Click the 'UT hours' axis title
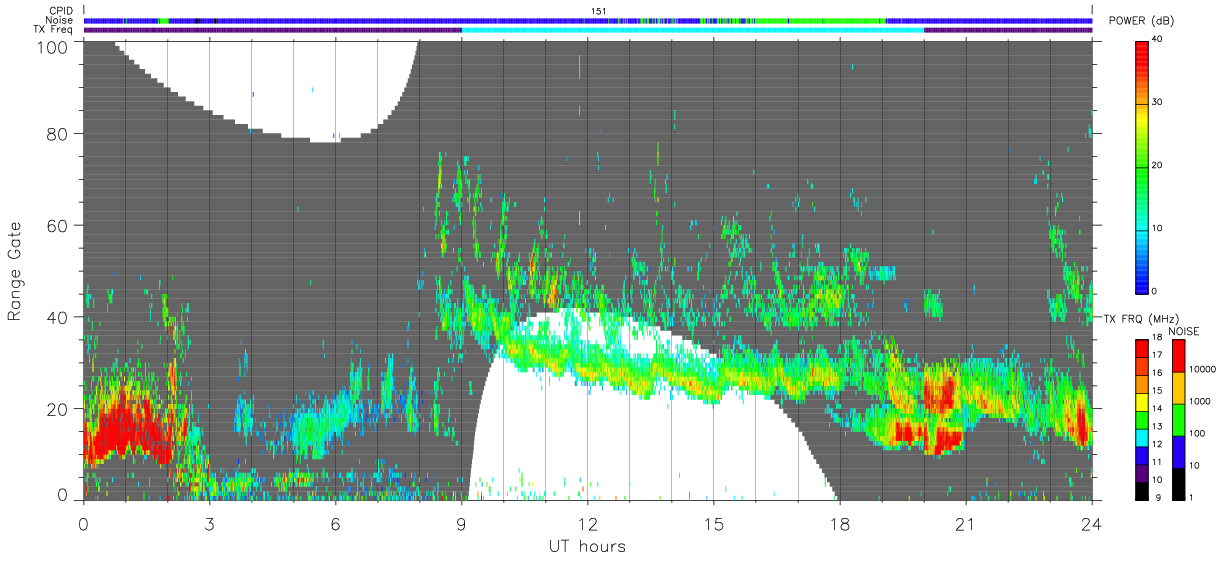1228x567 pixels. point(586,547)
